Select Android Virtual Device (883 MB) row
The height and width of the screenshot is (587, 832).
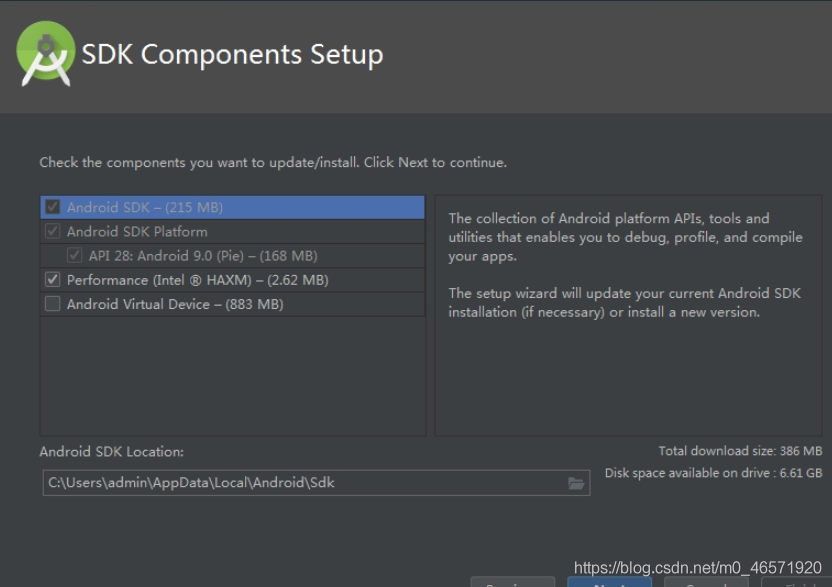click(x=232, y=304)
